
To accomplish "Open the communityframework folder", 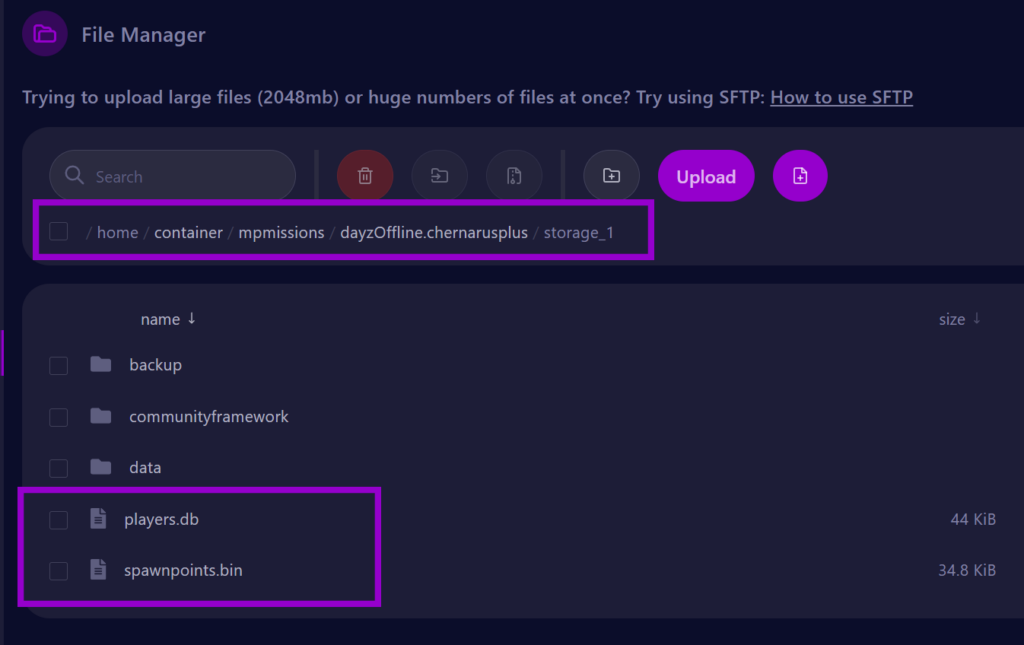I will [208, 417].
